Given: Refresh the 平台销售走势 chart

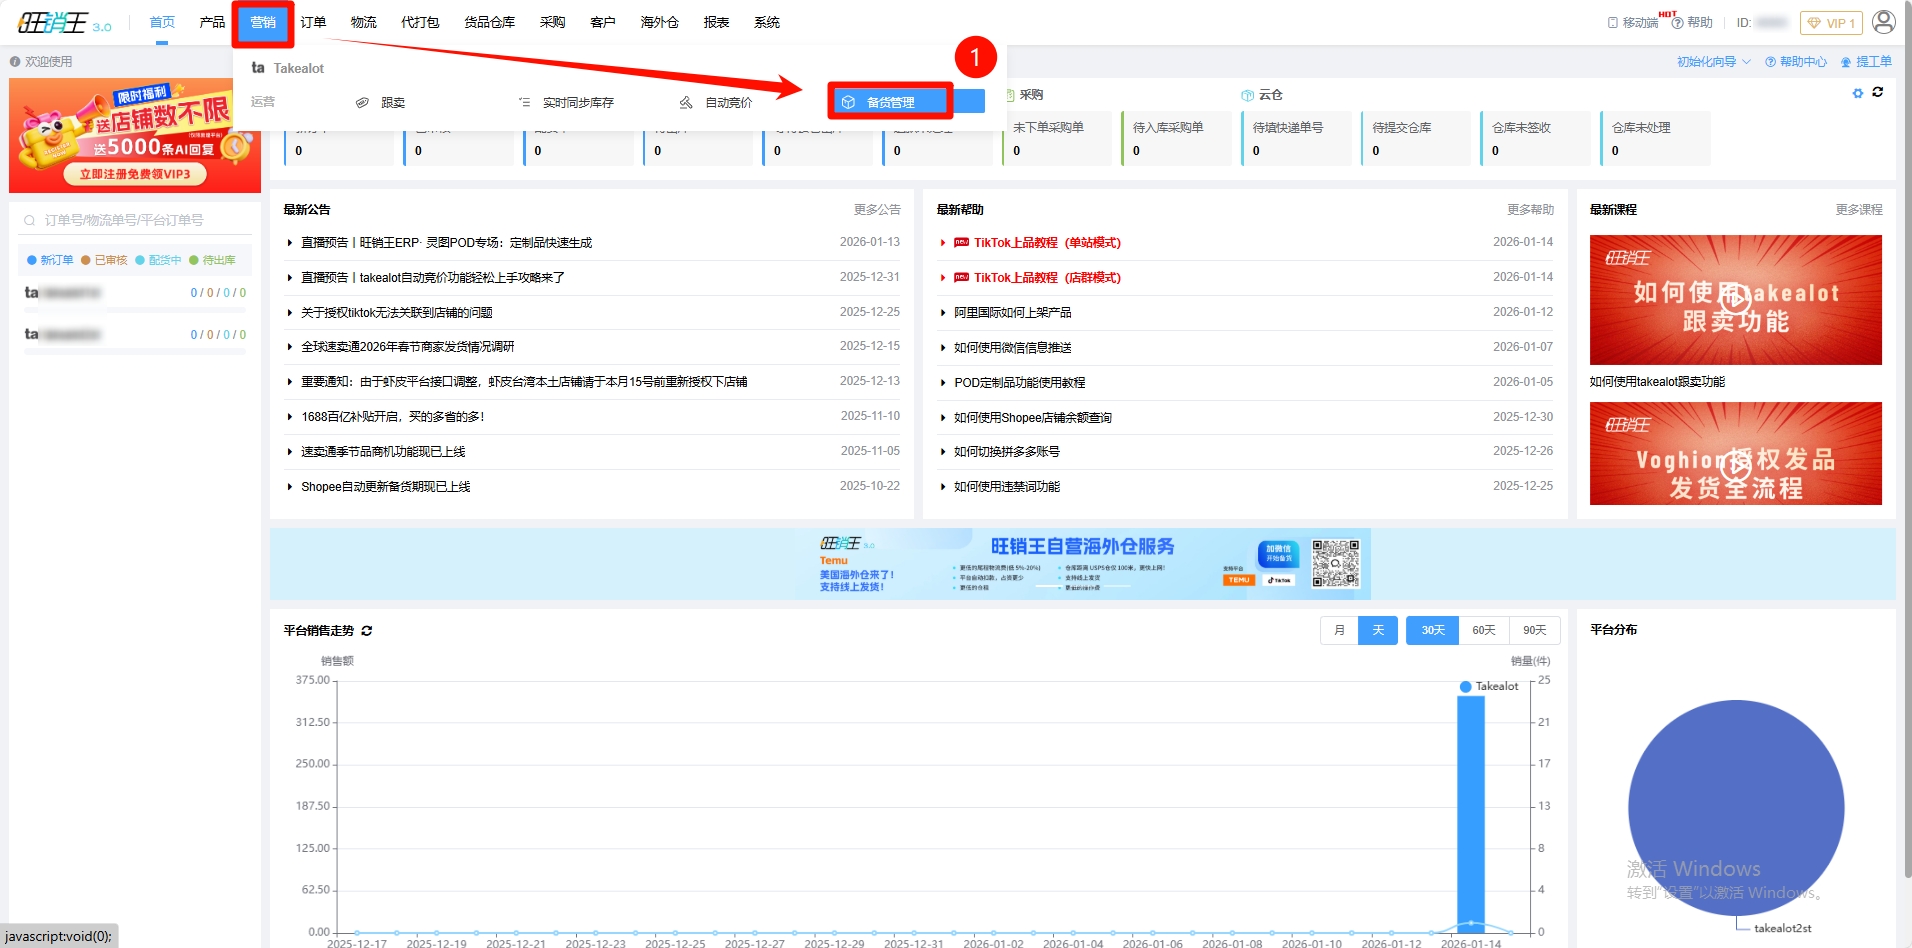Looking at the screenshot, I should pos(367,631).
